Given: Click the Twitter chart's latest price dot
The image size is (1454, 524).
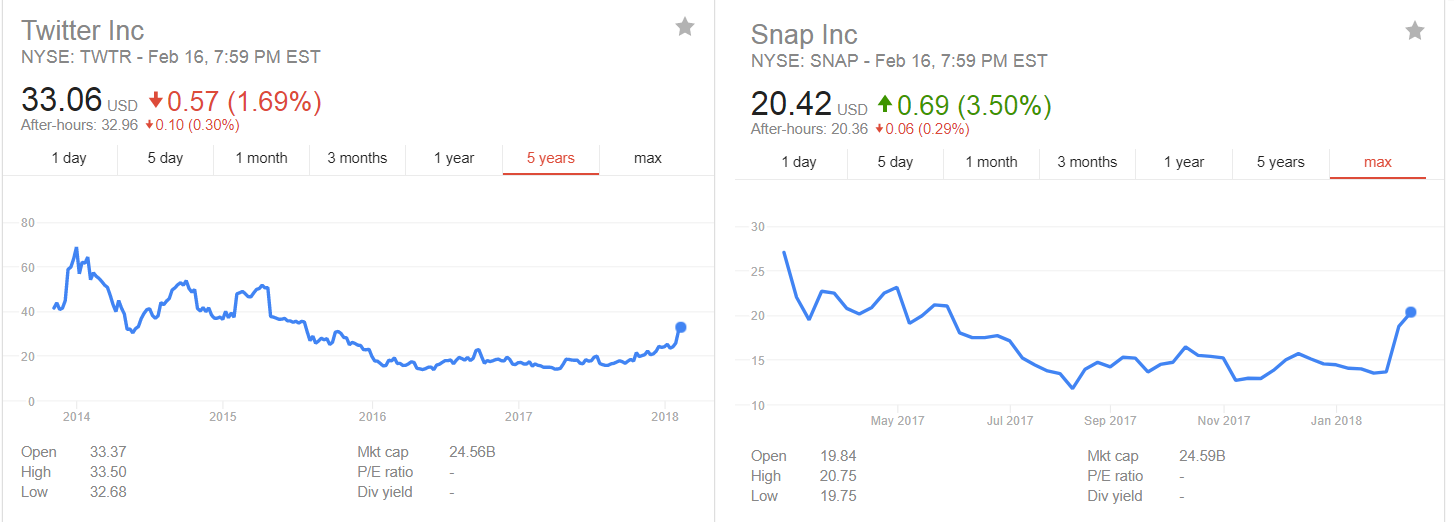Looking at the screenshot, I should (681, 327).
